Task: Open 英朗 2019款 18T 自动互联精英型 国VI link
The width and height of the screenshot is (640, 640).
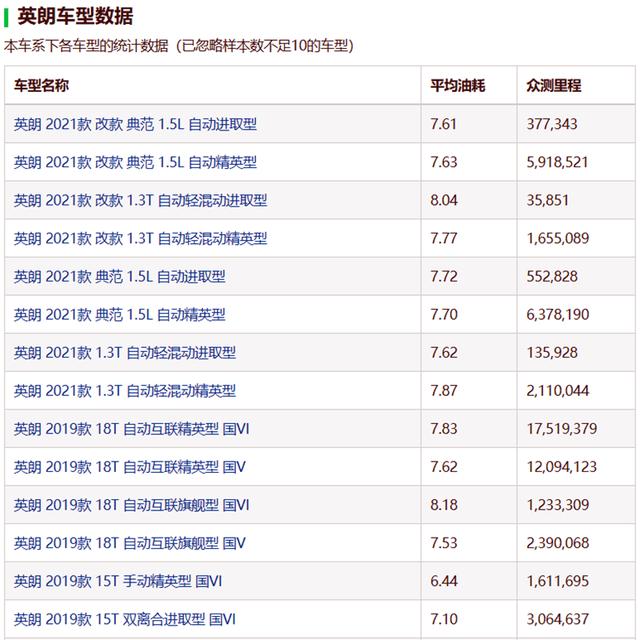Action: pos(131,429)
